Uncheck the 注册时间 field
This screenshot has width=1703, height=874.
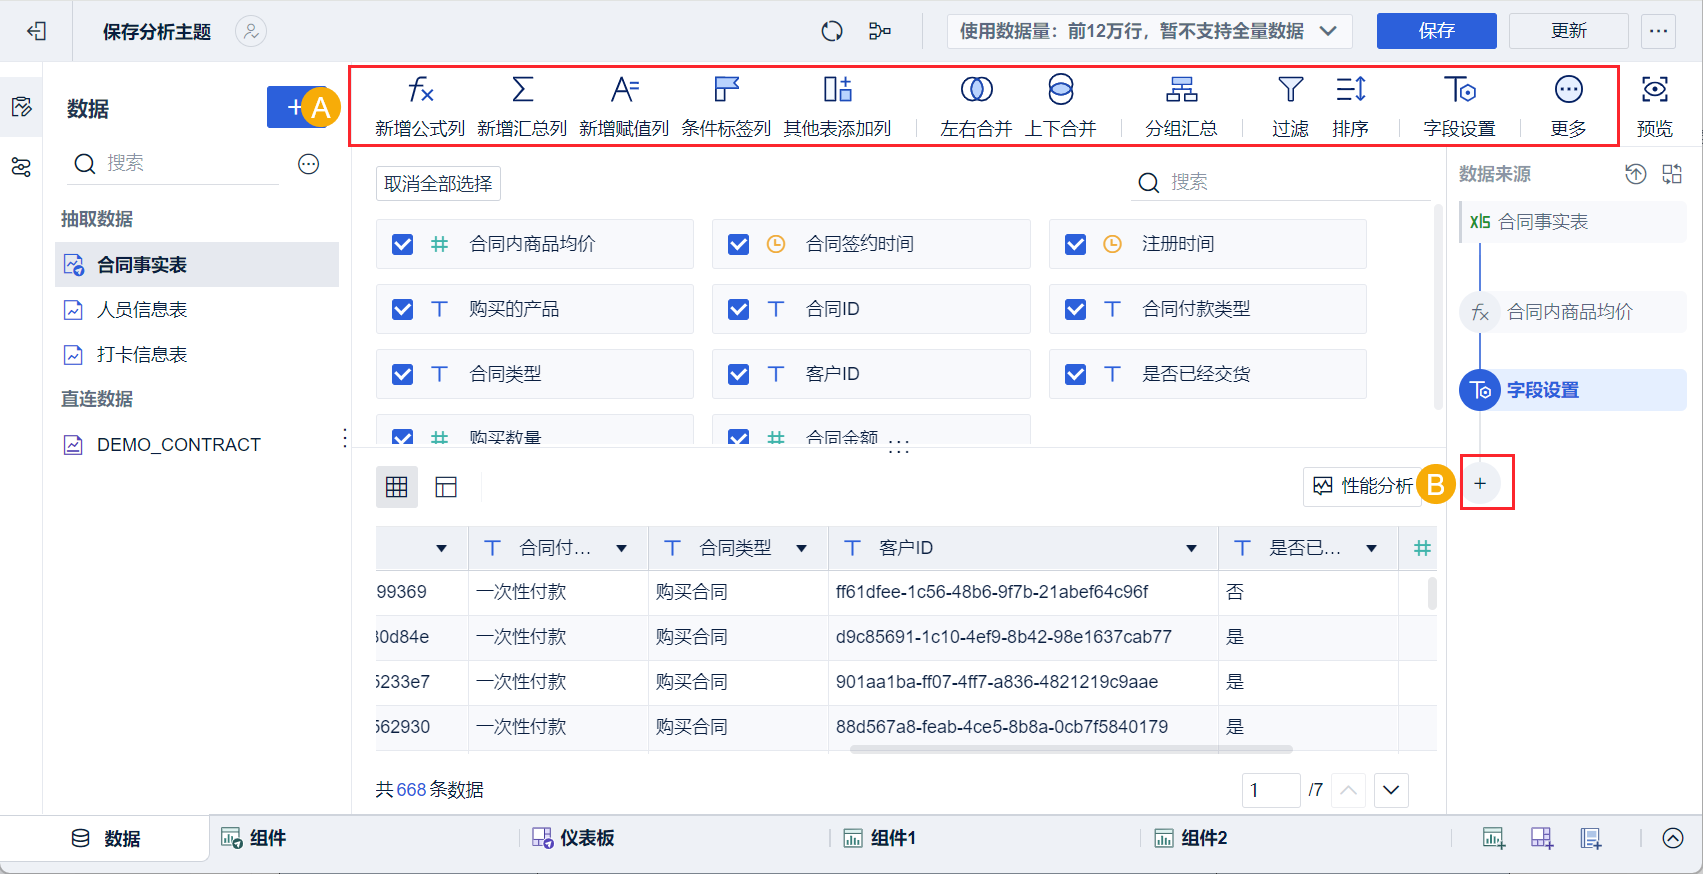click(1076, 244)
